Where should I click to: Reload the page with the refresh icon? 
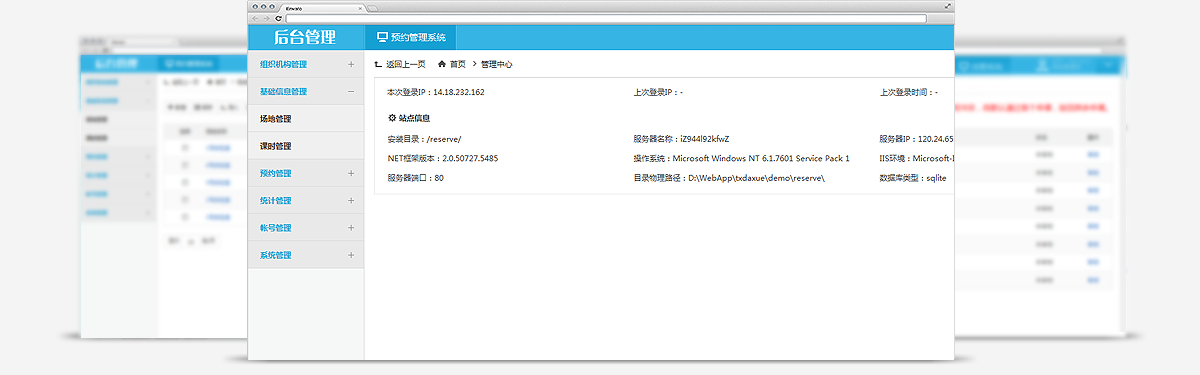277,18
